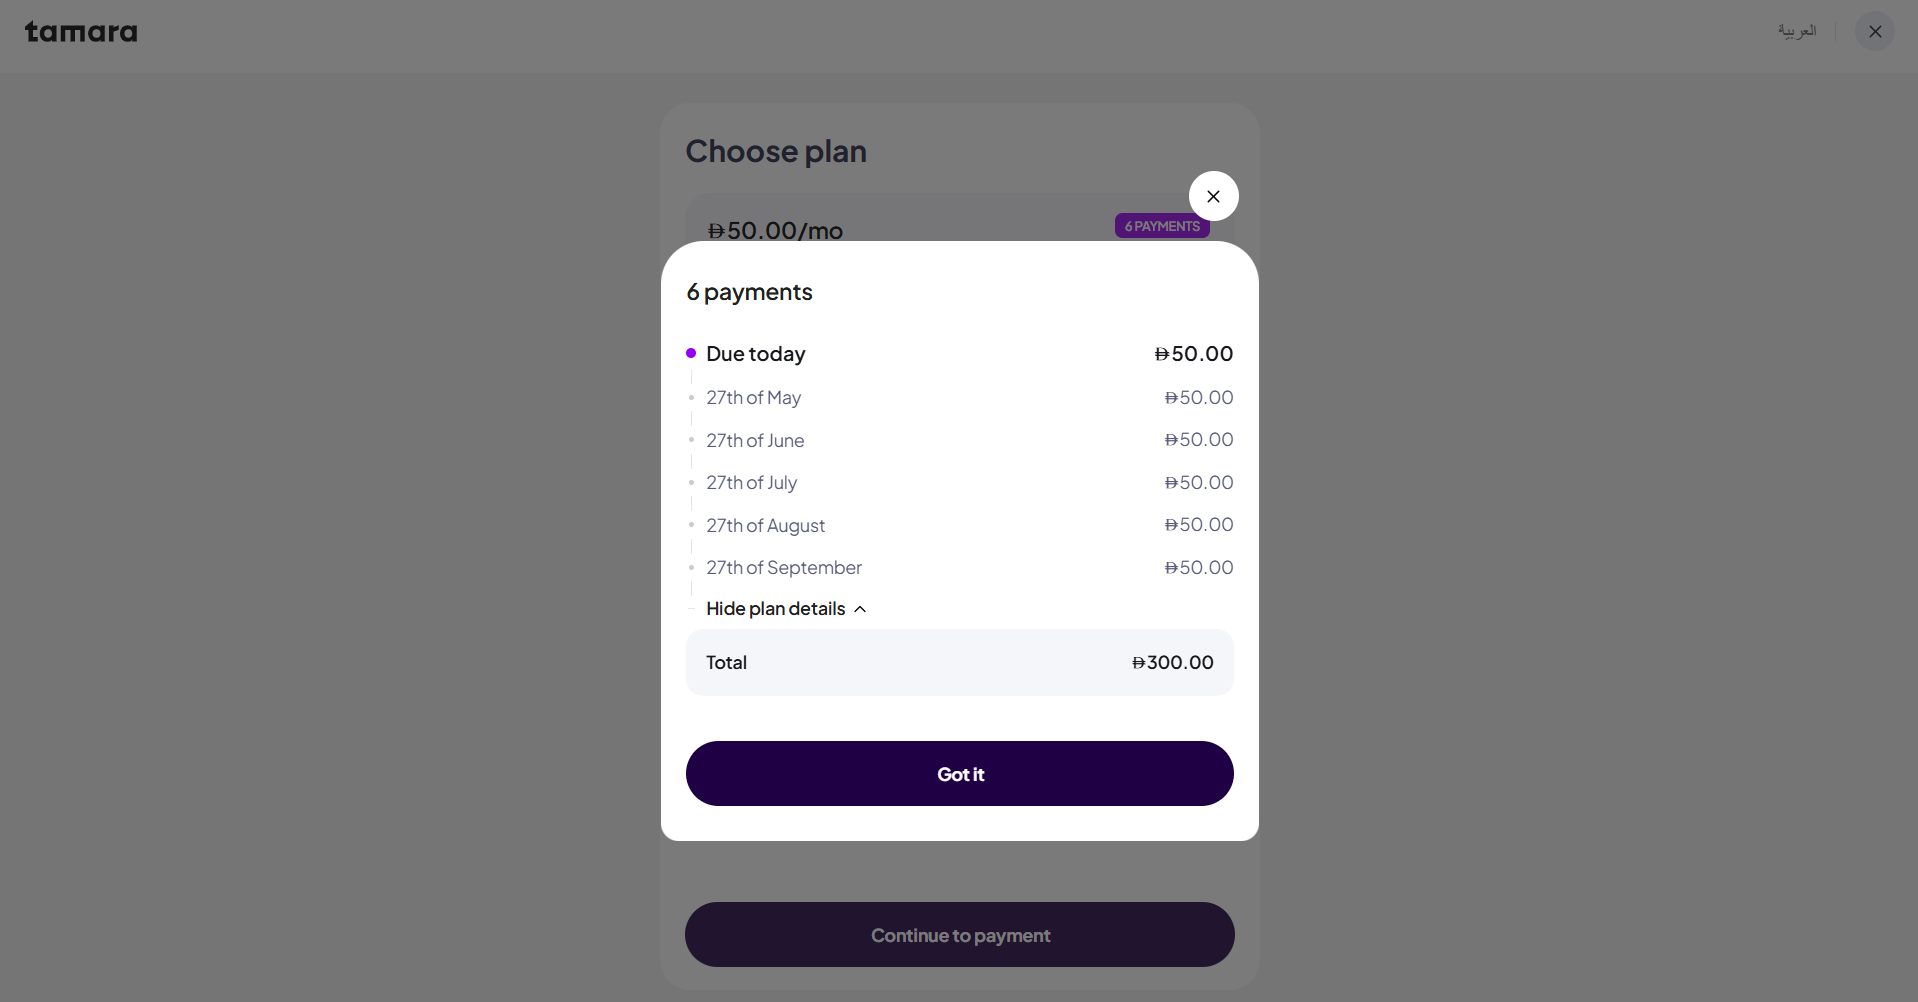Select the 6 PAYMENTS badge

pyautogui.click(x=1162, y=226)
